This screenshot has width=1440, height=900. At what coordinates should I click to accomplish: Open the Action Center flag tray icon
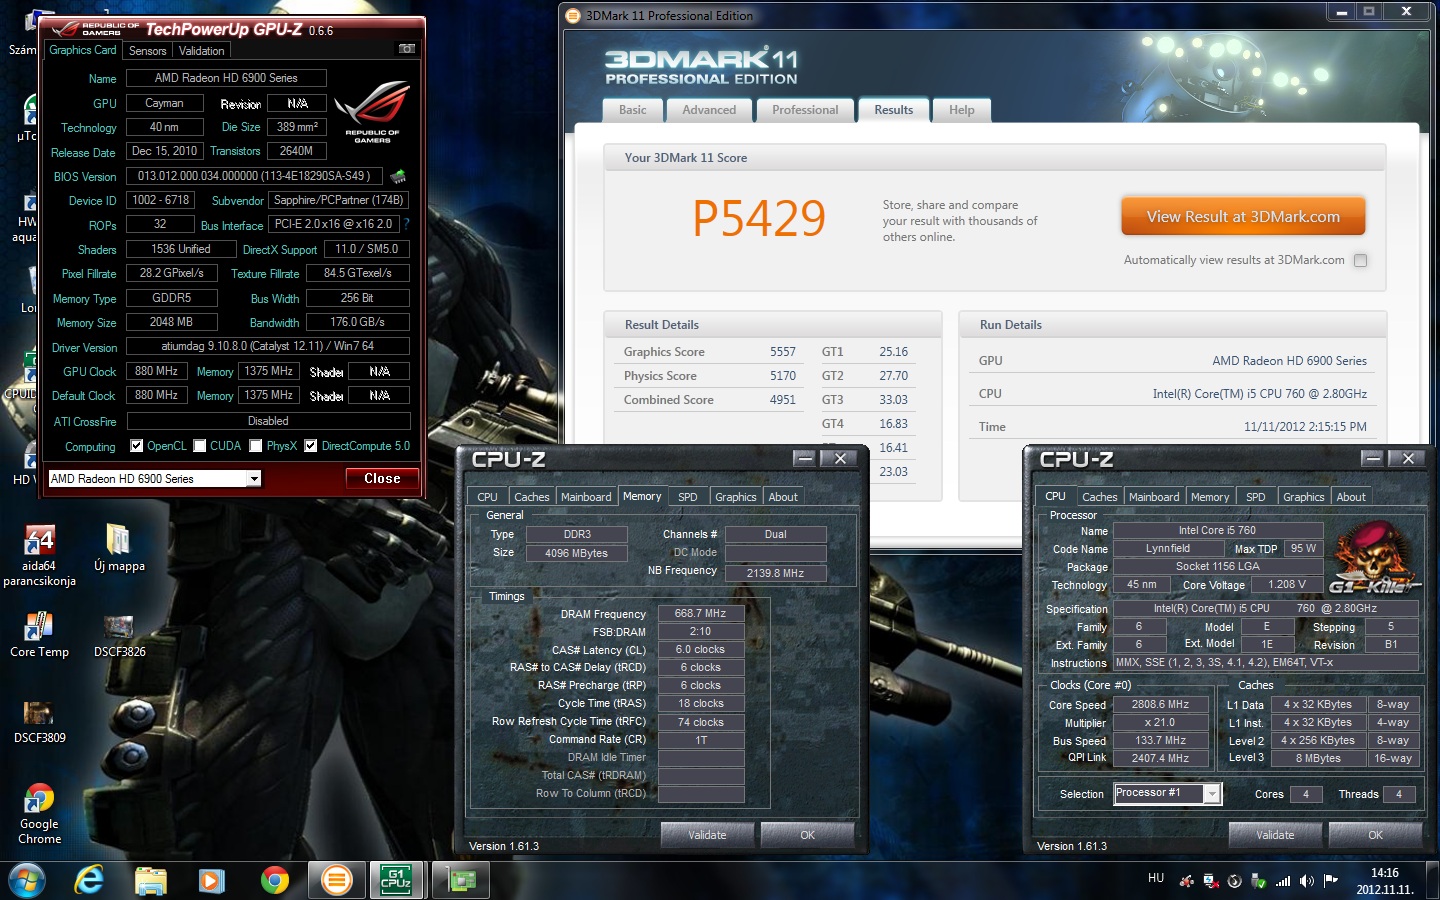point(1330,881)
